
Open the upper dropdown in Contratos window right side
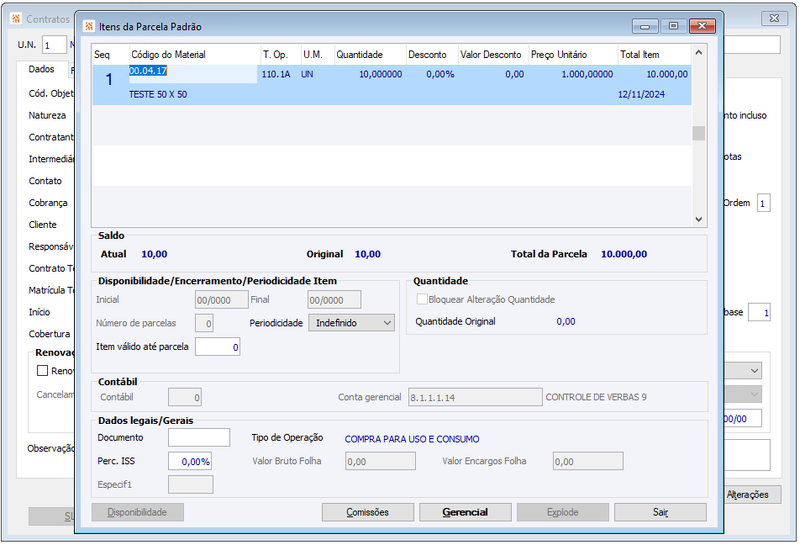click(754, 370)
